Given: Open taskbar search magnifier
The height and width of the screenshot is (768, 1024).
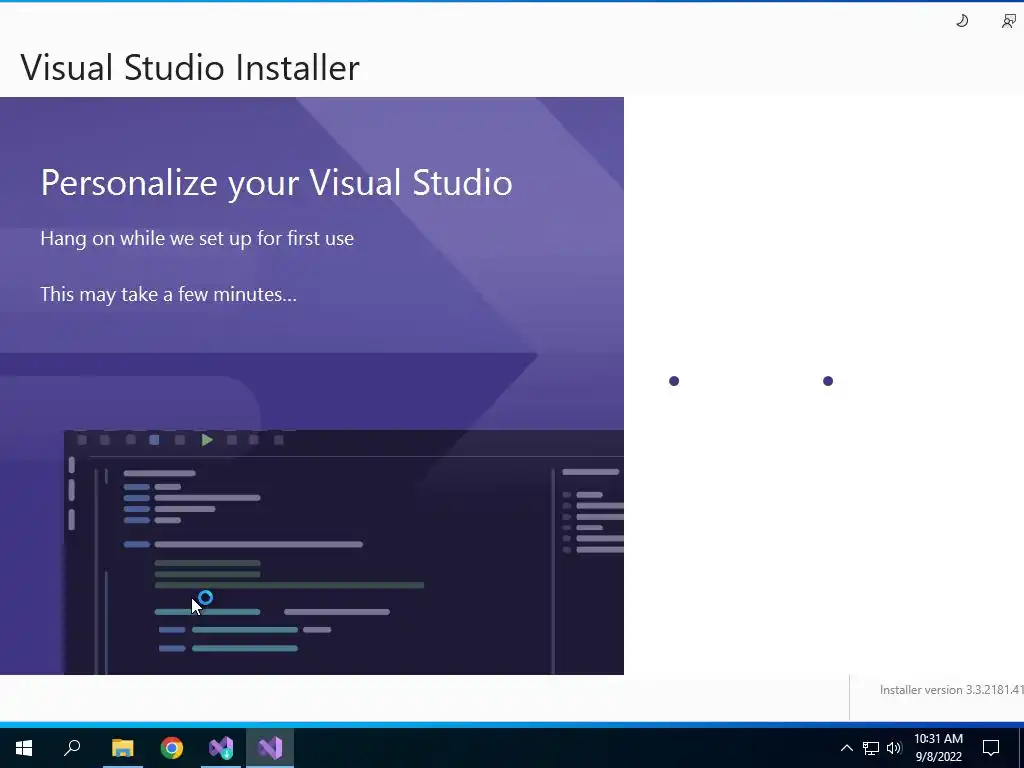Looking at the screenshot, I should [72, 748].
